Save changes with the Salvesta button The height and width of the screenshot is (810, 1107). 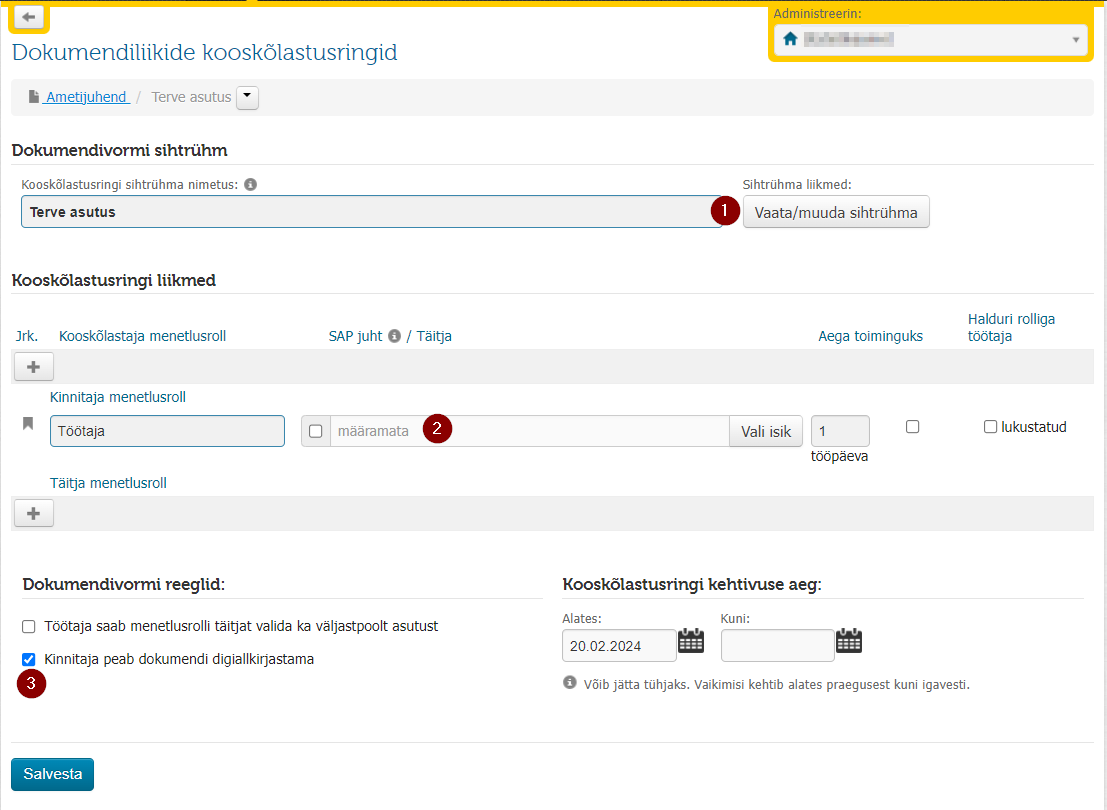(x=52, y=774)
